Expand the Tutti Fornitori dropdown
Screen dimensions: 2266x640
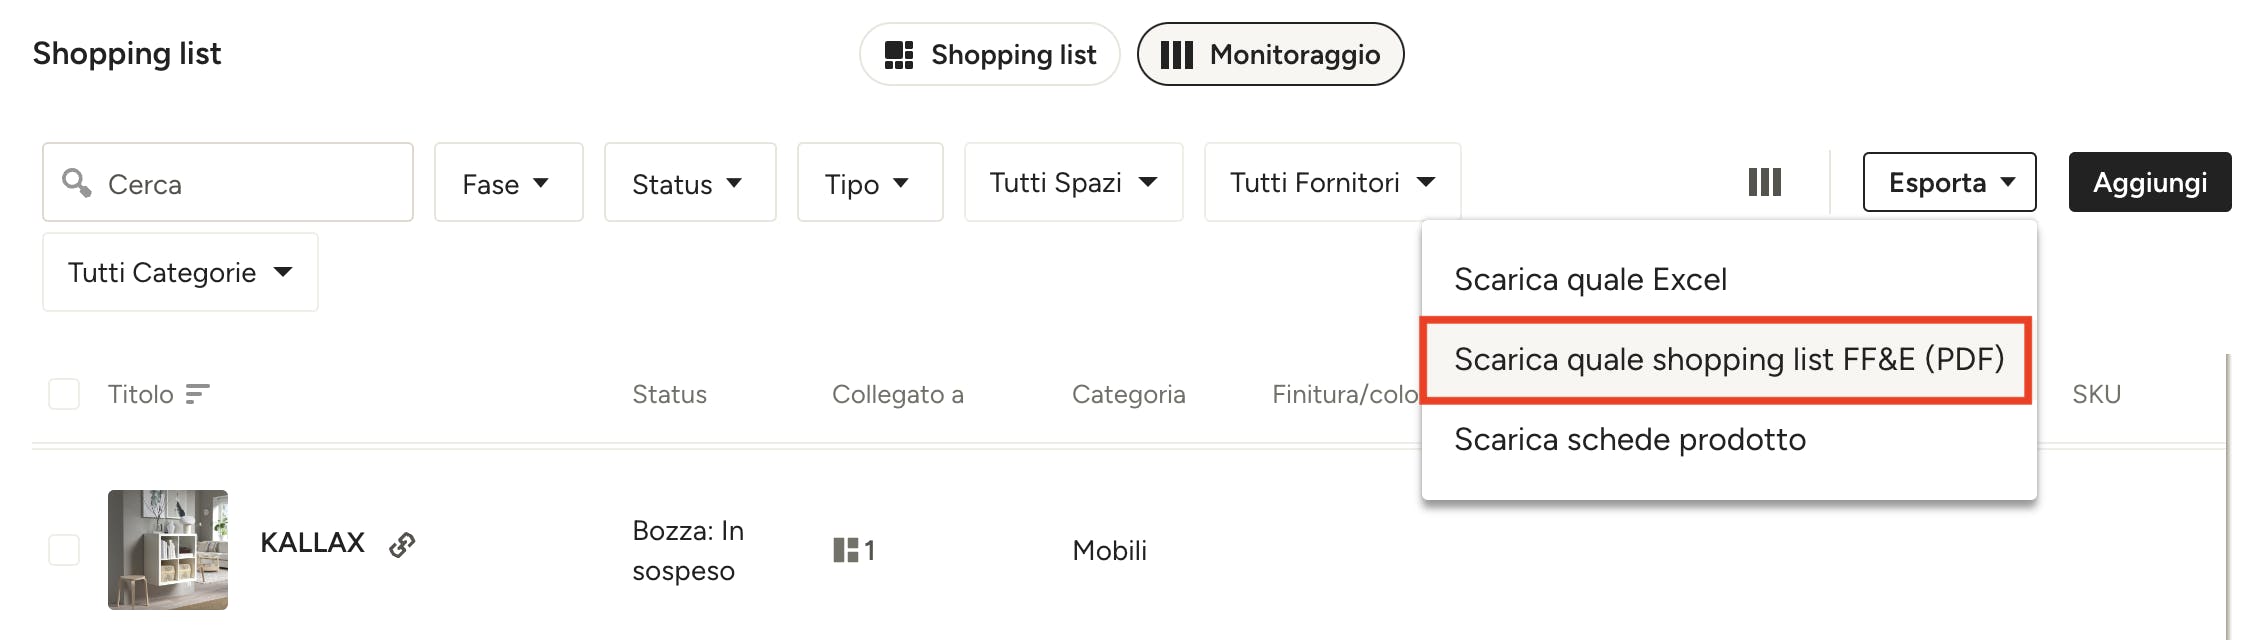pyautogui.click(x=1332, y=182)
